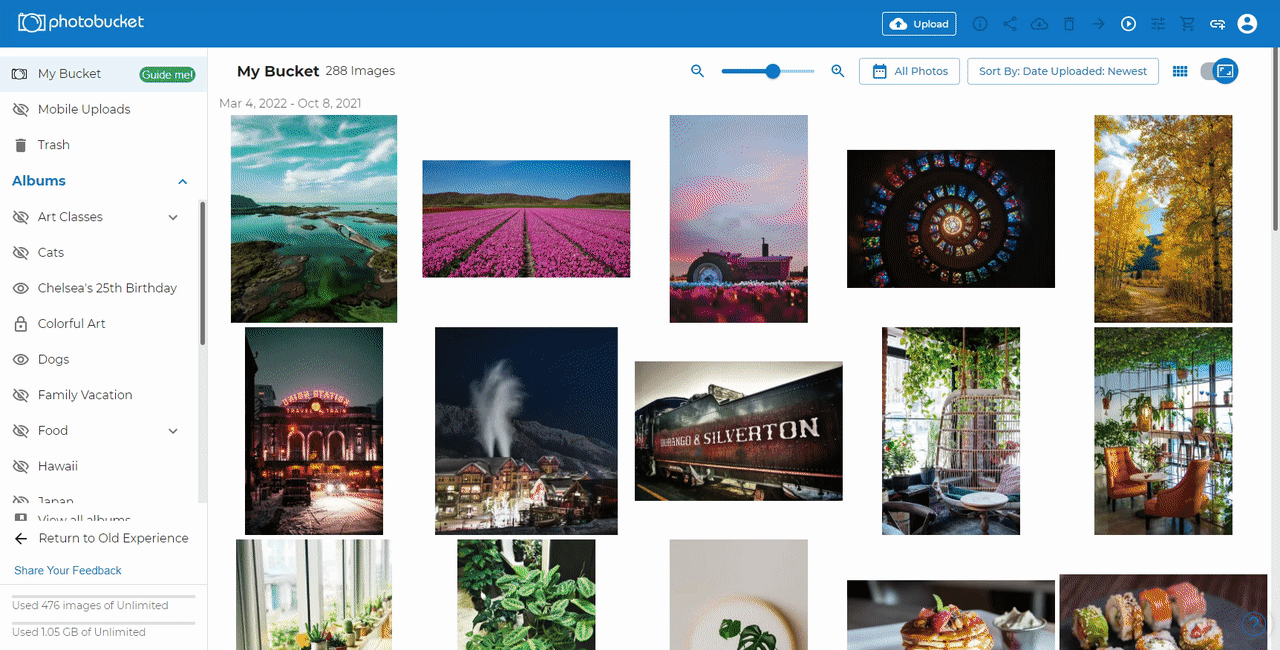Open the hanging birdcage chair photo

(951, 431)
